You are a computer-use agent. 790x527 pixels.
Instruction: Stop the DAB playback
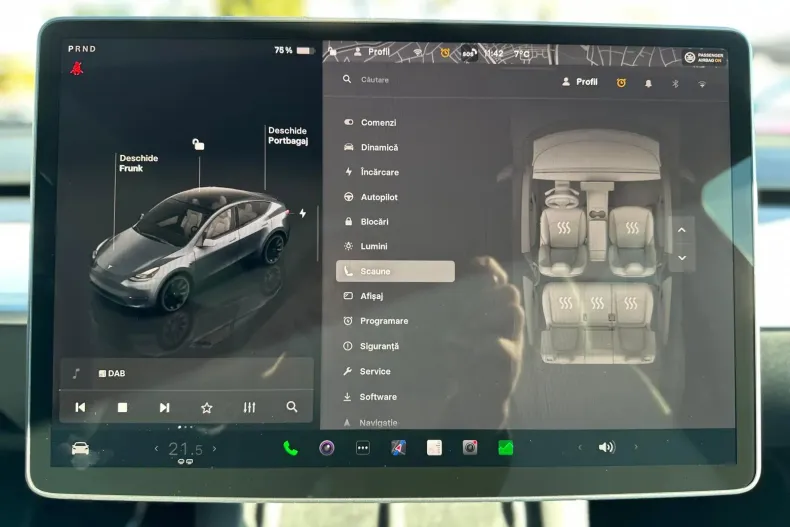click(122, 407)
